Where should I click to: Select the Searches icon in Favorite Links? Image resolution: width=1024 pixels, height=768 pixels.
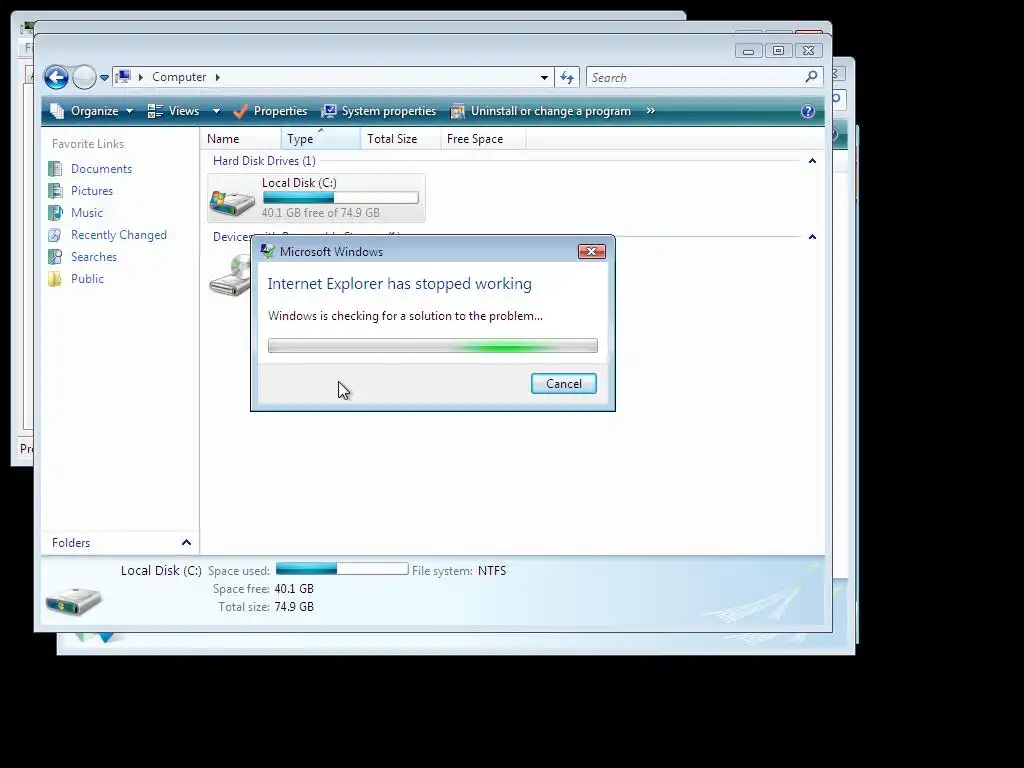click(56, 257)
